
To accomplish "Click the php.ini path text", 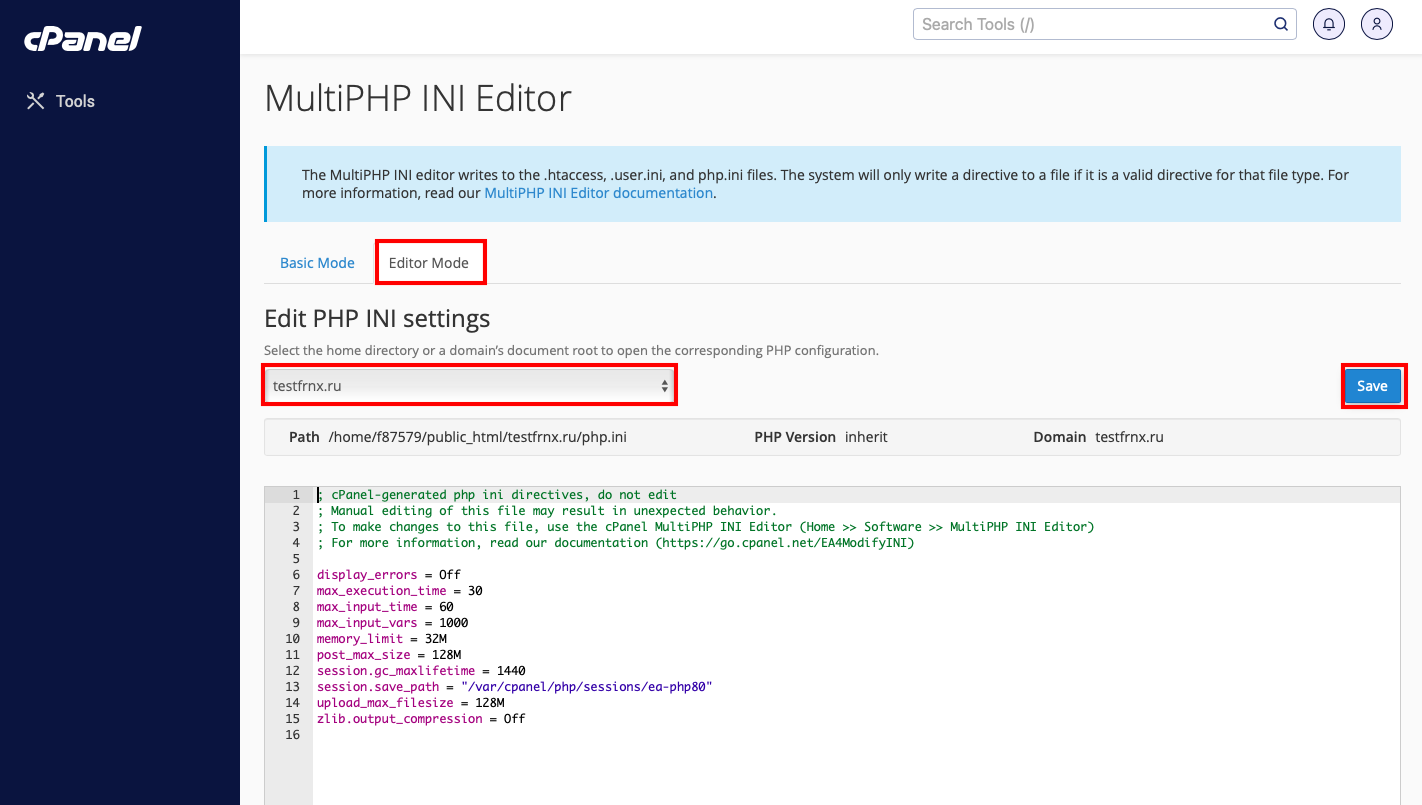I will point(478,437).
